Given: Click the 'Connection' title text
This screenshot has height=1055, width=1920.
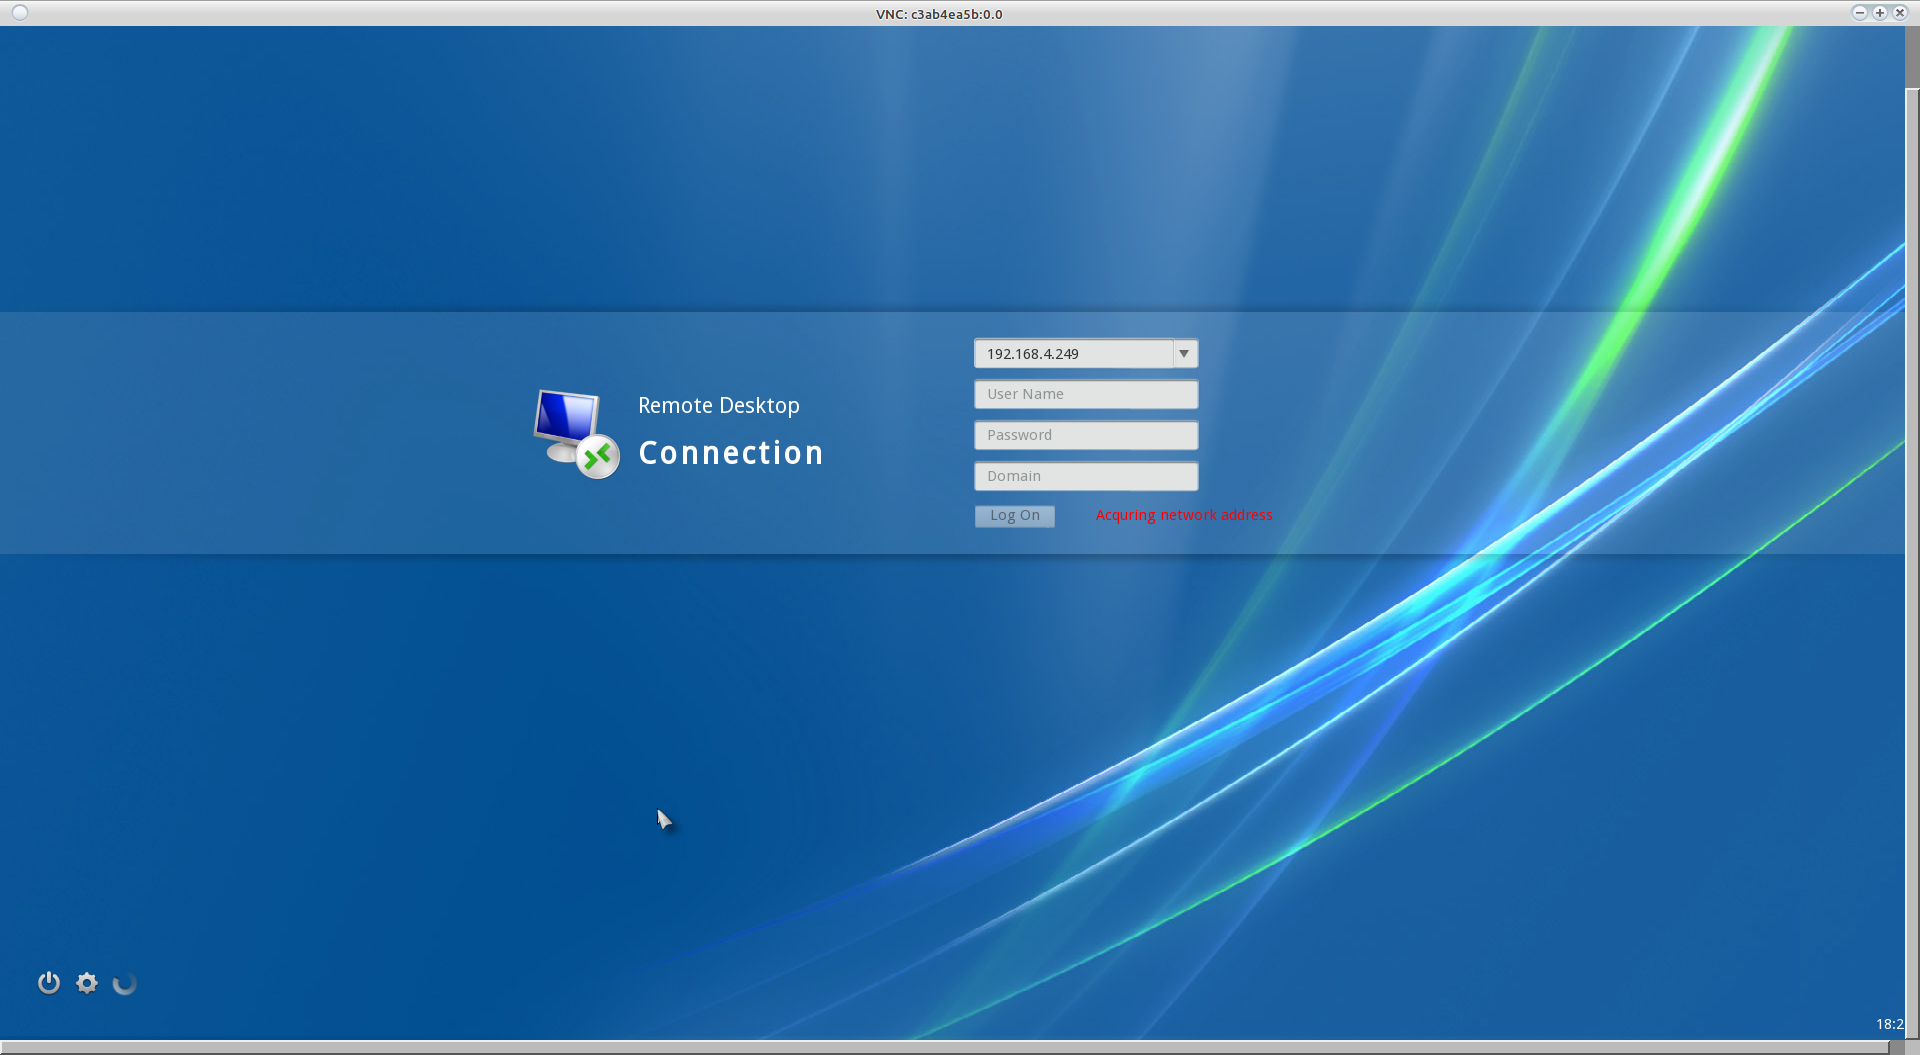Looking at the screenshot, I should click(731, 453).
